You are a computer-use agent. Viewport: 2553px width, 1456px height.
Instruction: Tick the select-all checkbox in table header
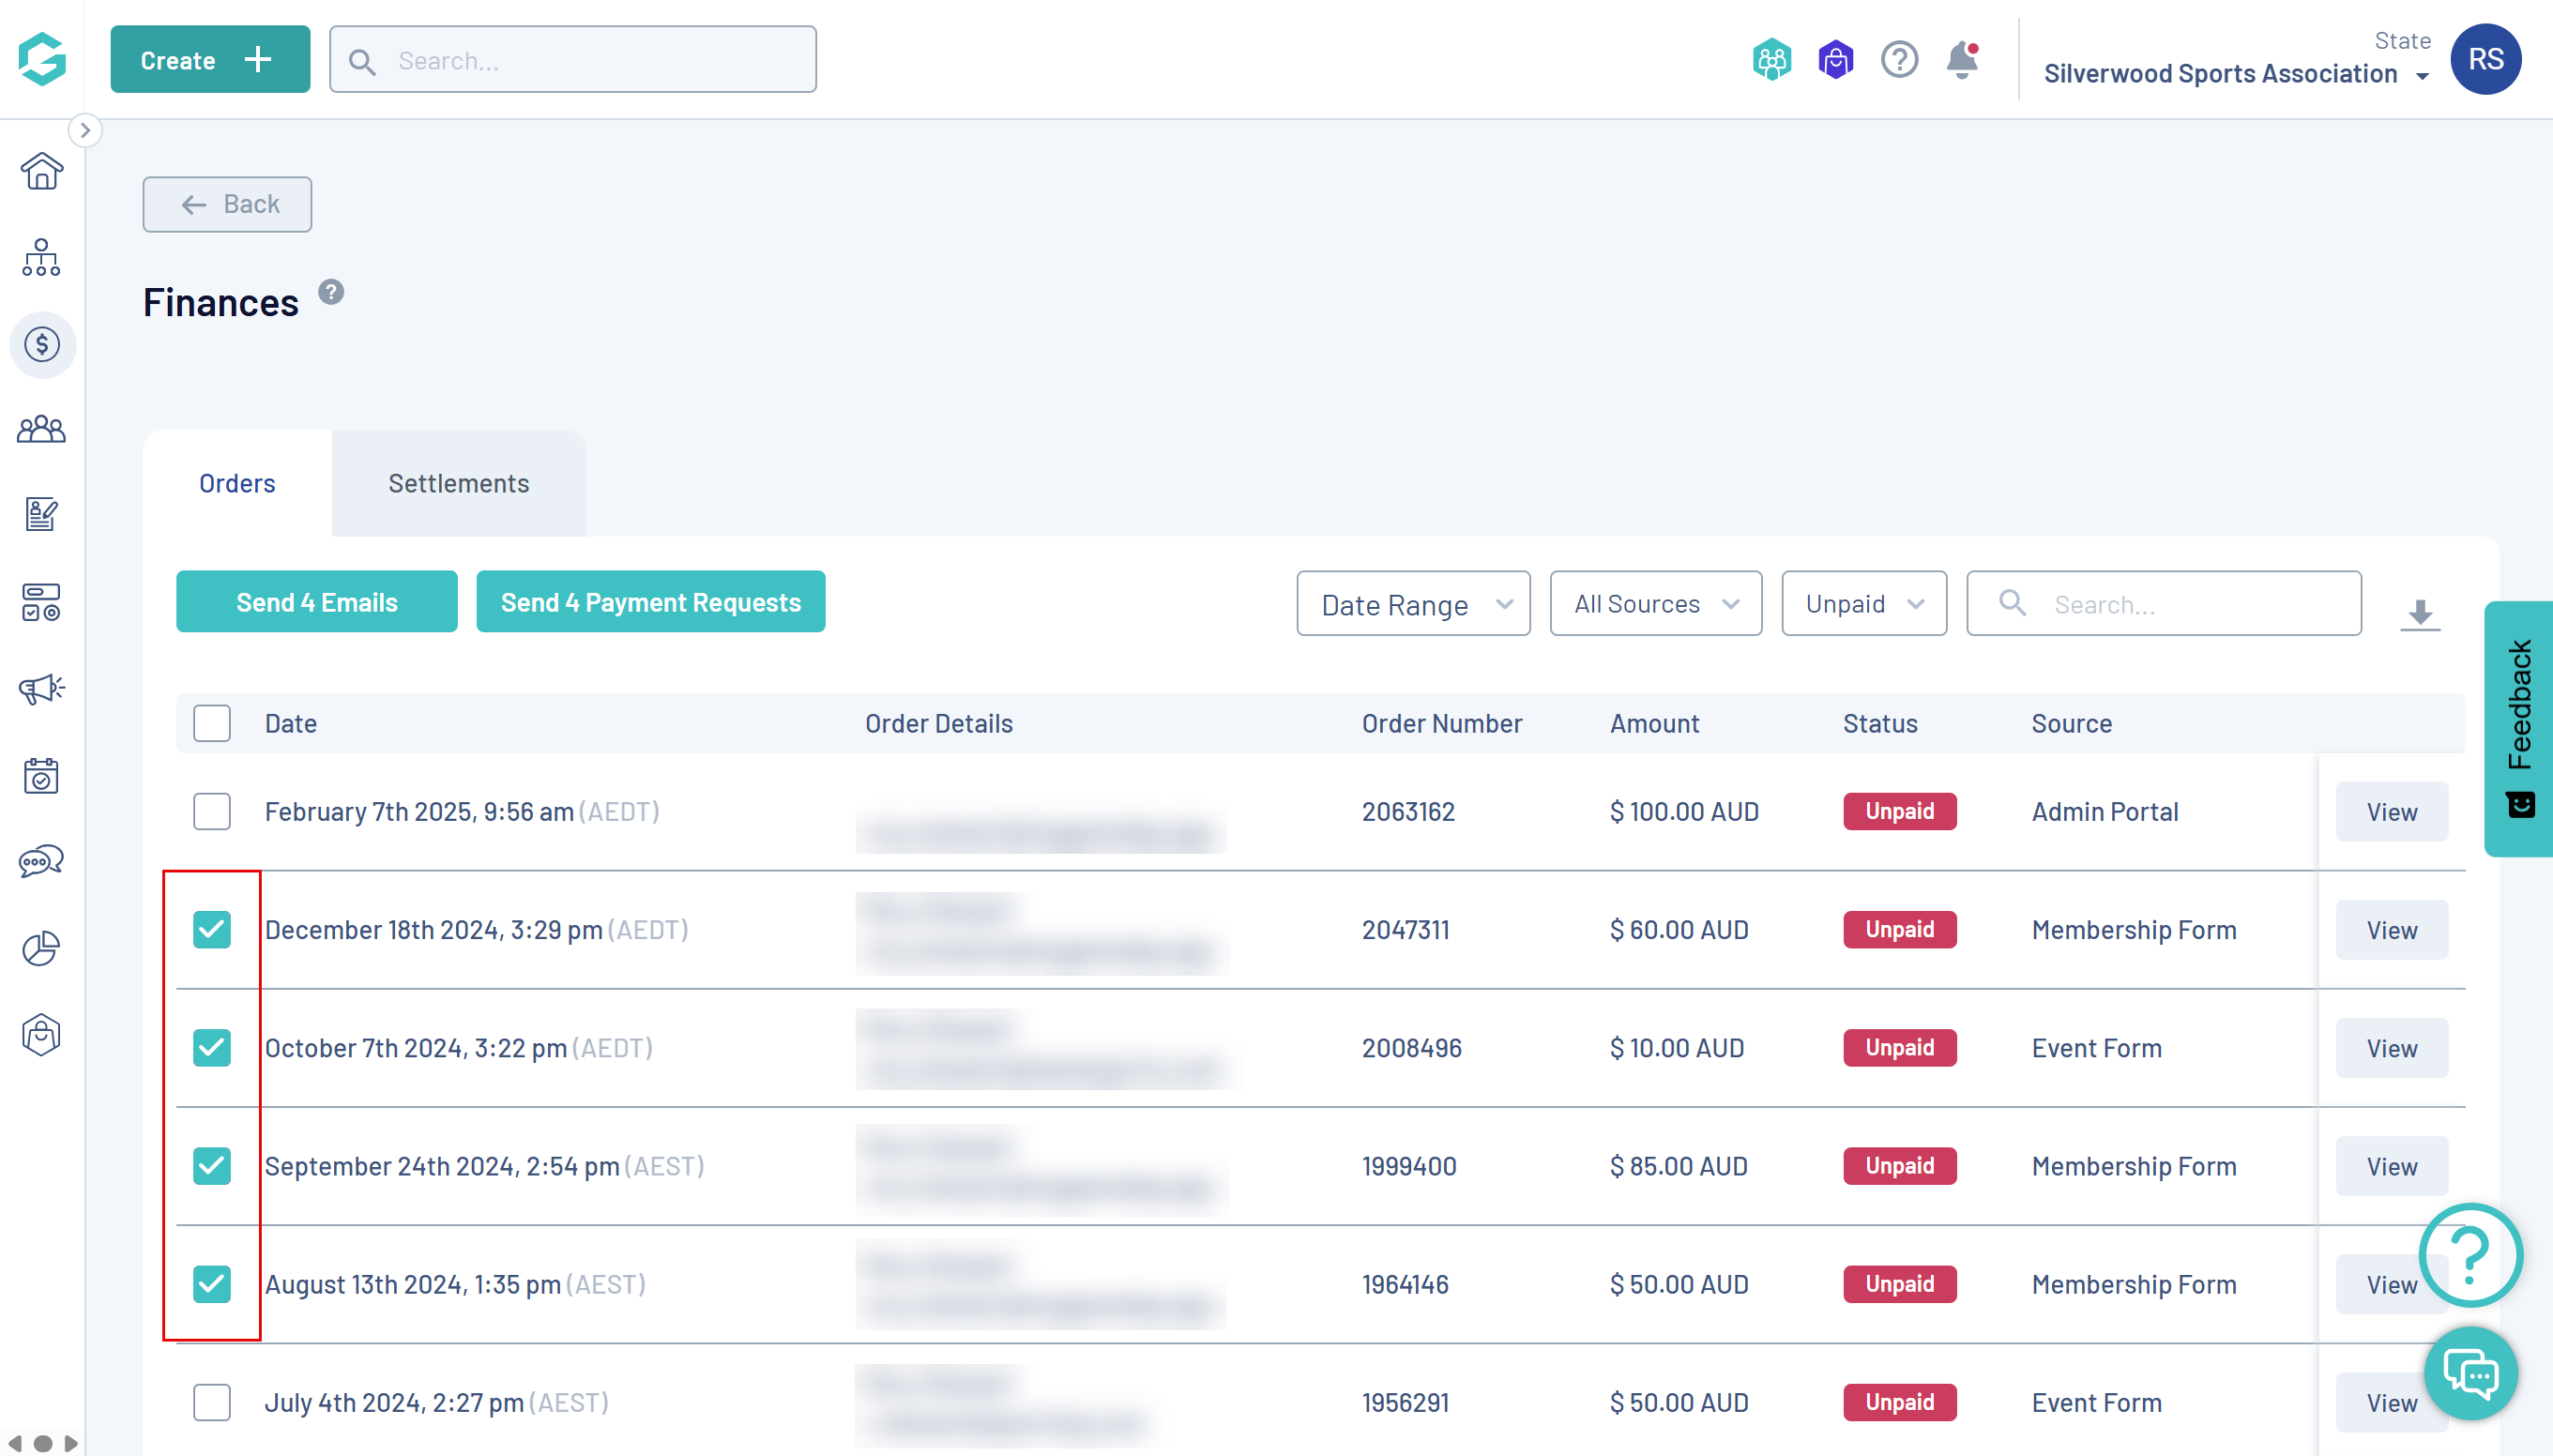pyautogui.click(x=212, y=723)
